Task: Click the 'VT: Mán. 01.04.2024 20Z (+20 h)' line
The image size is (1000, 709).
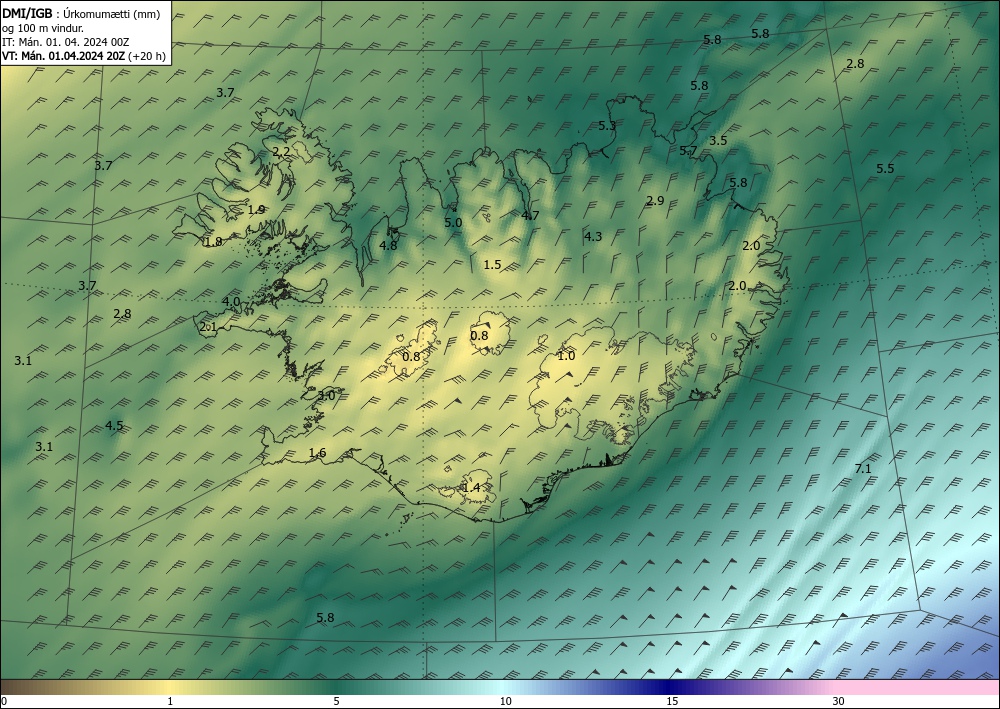Action: [x=84, y=56]
